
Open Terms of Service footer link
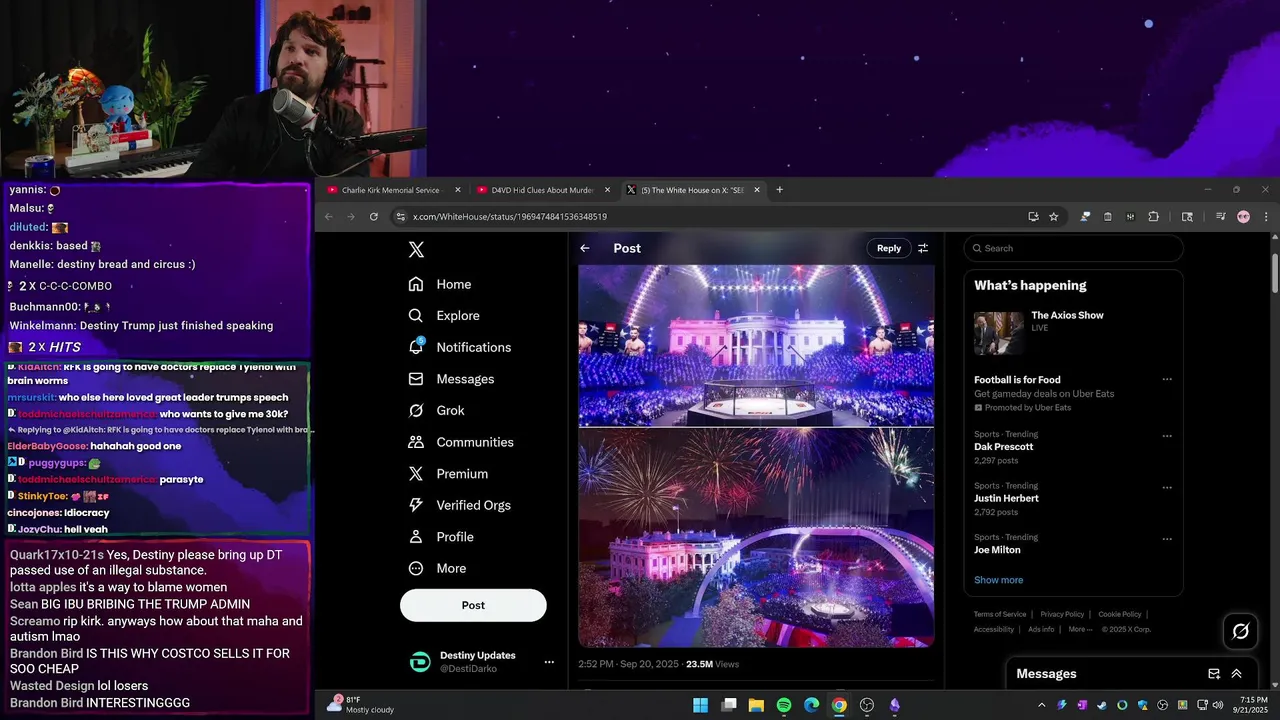point(1000,614)
